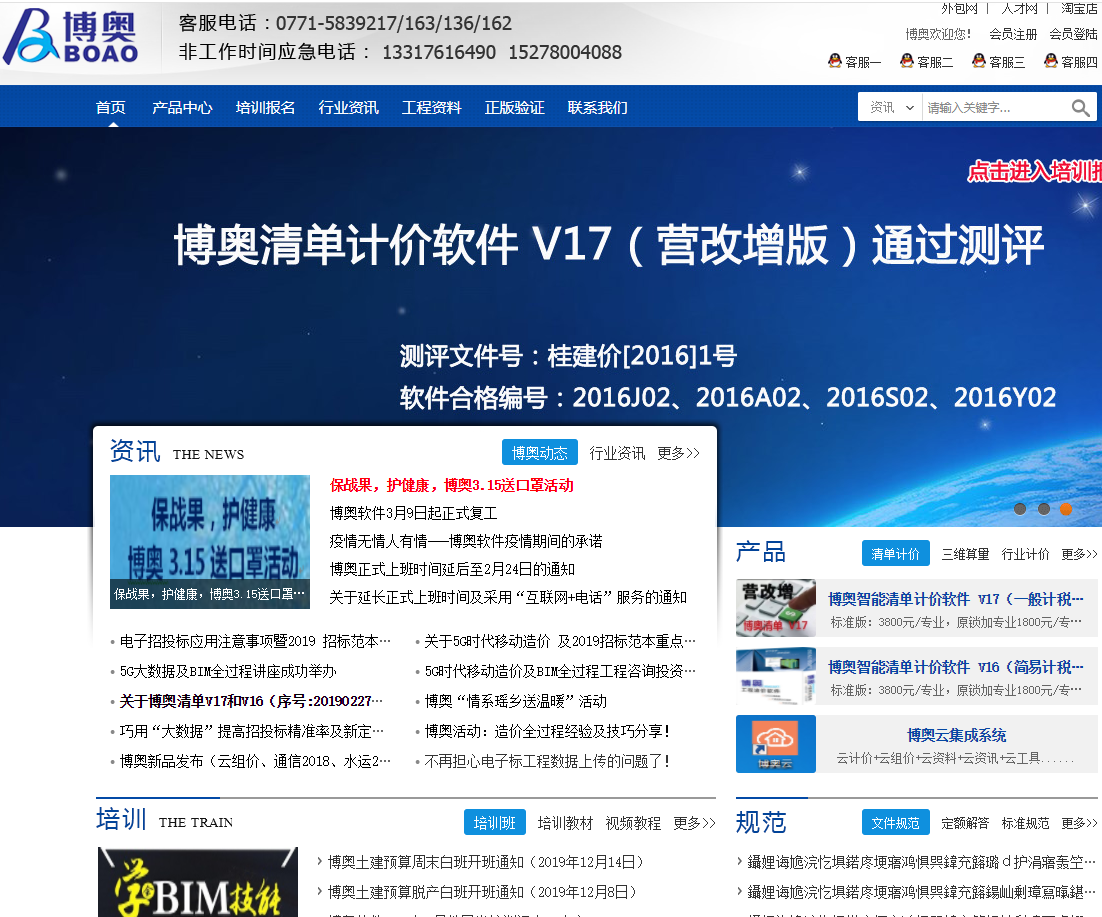This screenshot has height=917, width=1102.
Task: Open 关于5G时代移动造价 article
Action: (560, 641)
